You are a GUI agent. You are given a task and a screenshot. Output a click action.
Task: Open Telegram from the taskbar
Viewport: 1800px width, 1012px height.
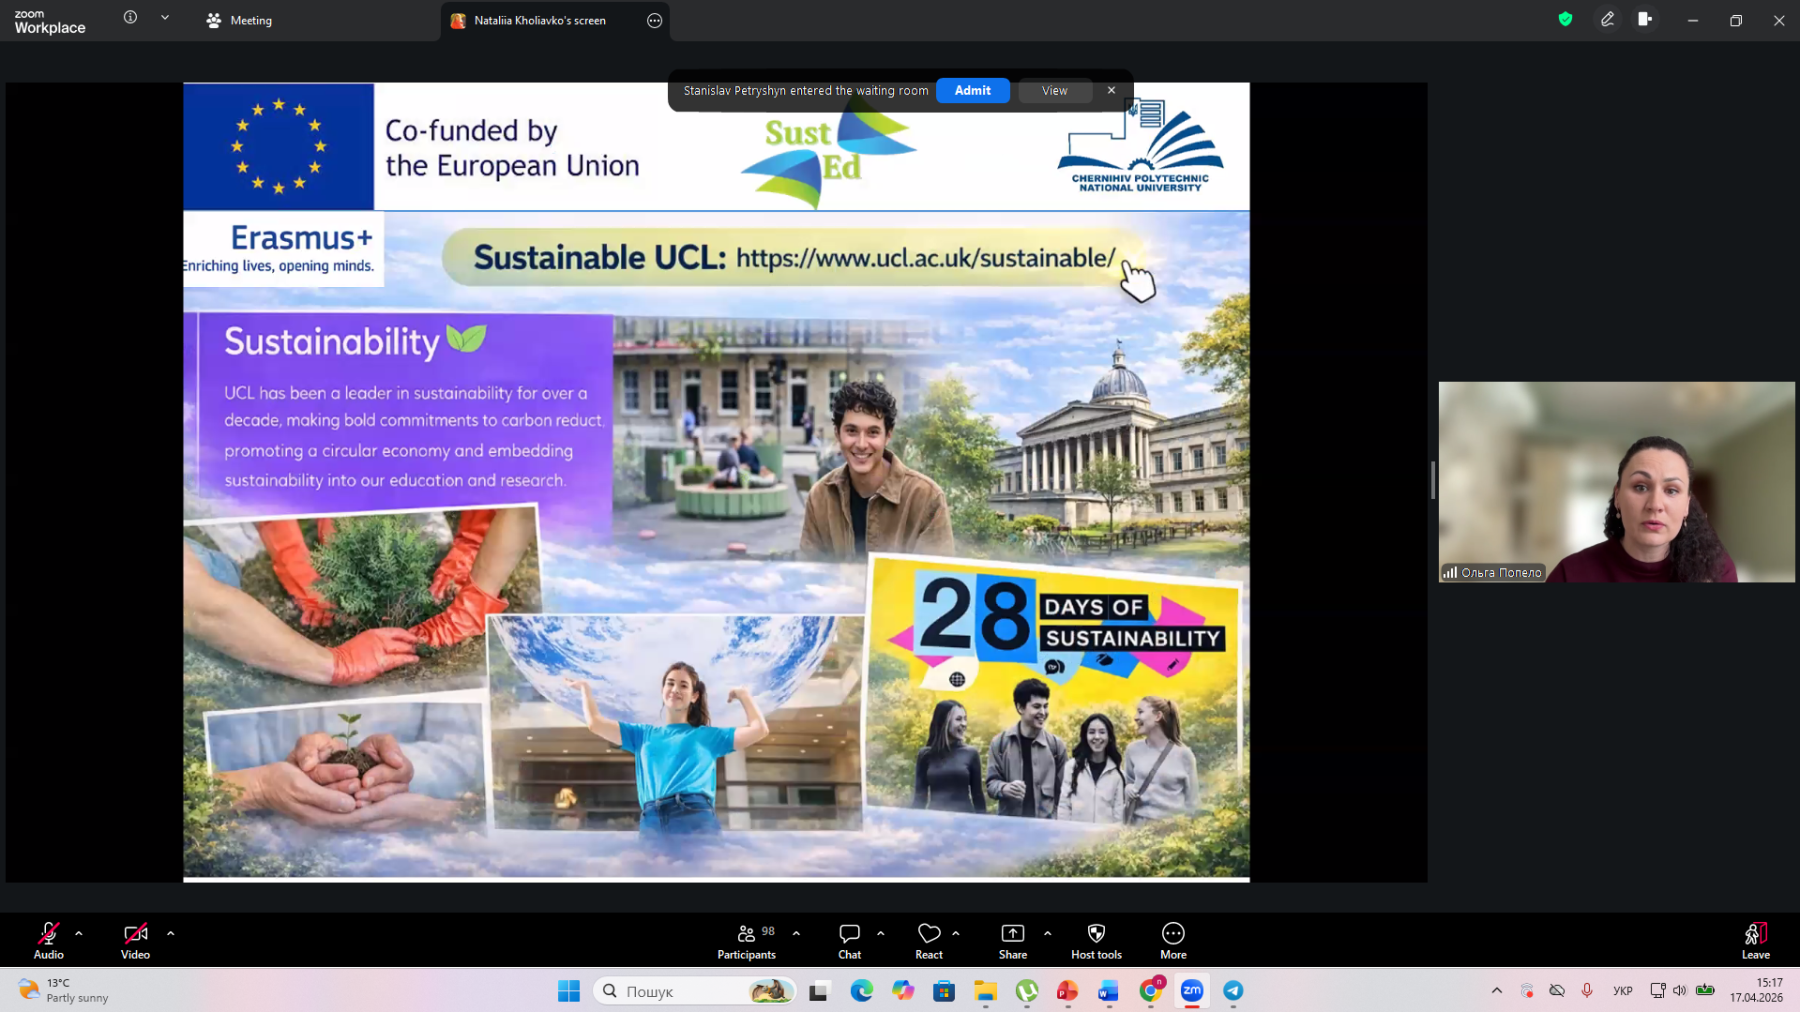(1233, 991)
